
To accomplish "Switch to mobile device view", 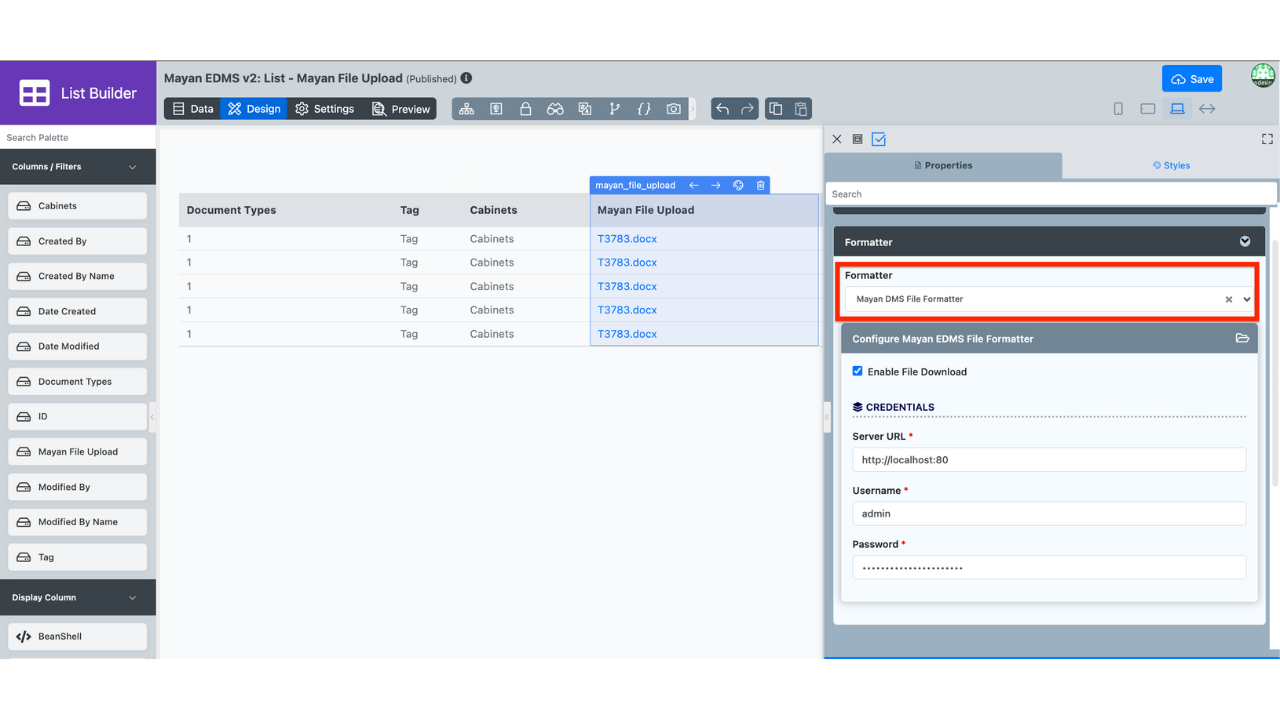I will tap(1118, 109).
